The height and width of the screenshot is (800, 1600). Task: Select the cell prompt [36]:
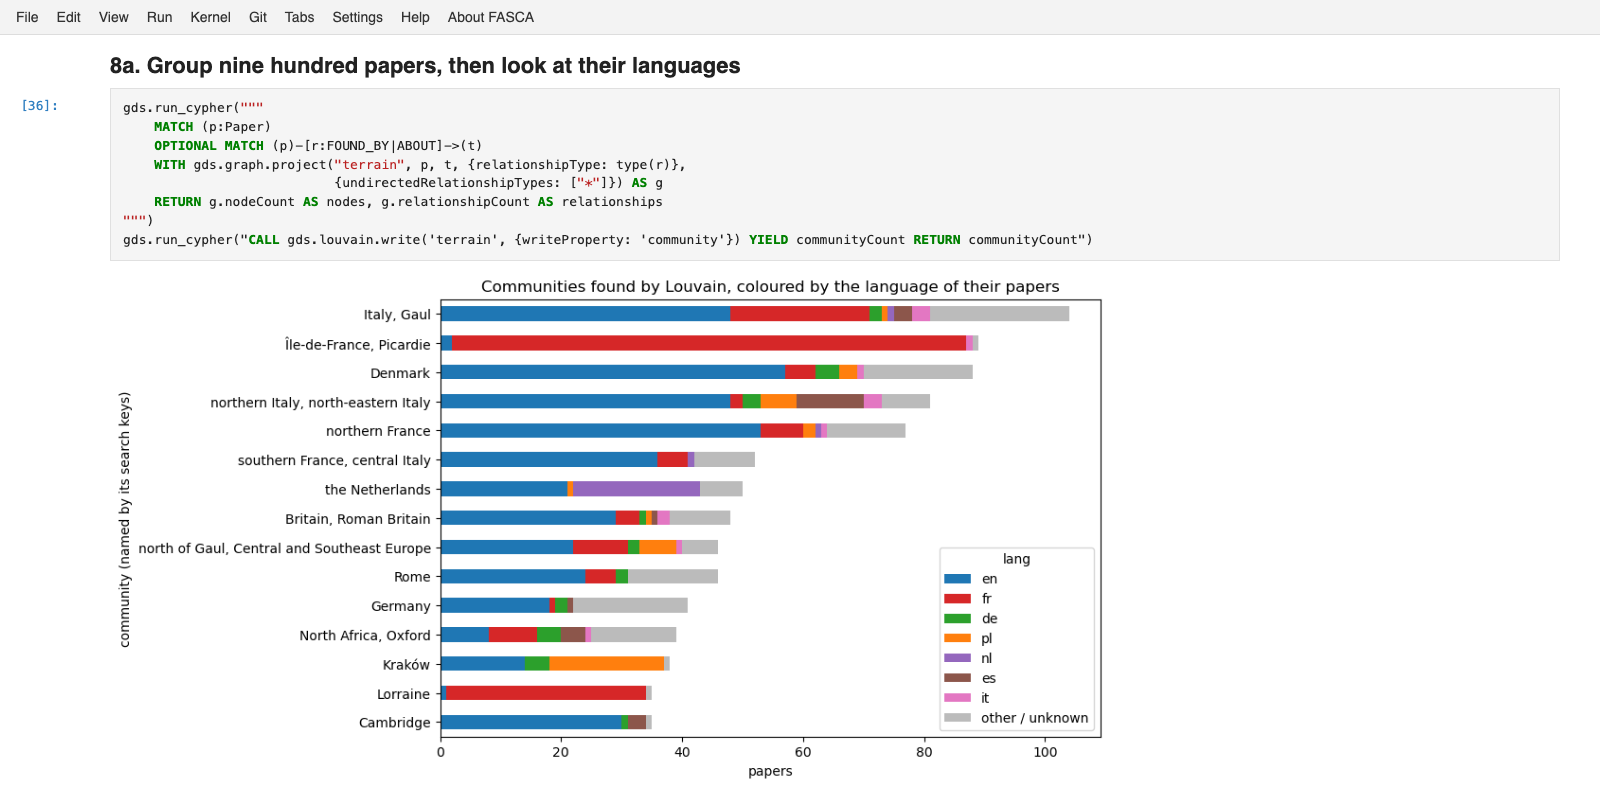pyautogui.click(x=40, y=106)
